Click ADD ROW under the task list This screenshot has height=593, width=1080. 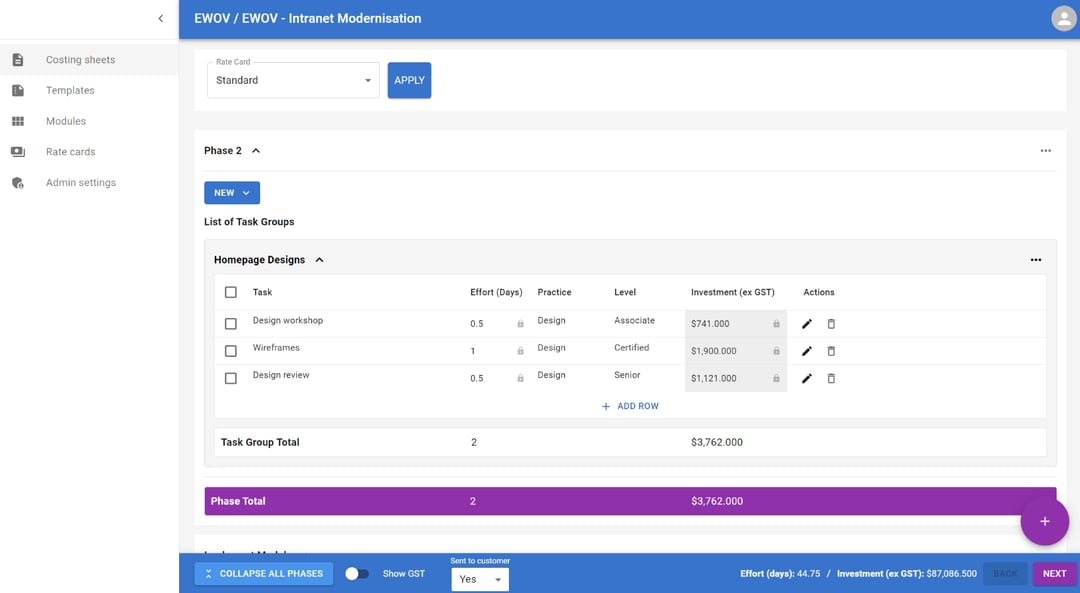pyautogui.click(x=629, y=406)
